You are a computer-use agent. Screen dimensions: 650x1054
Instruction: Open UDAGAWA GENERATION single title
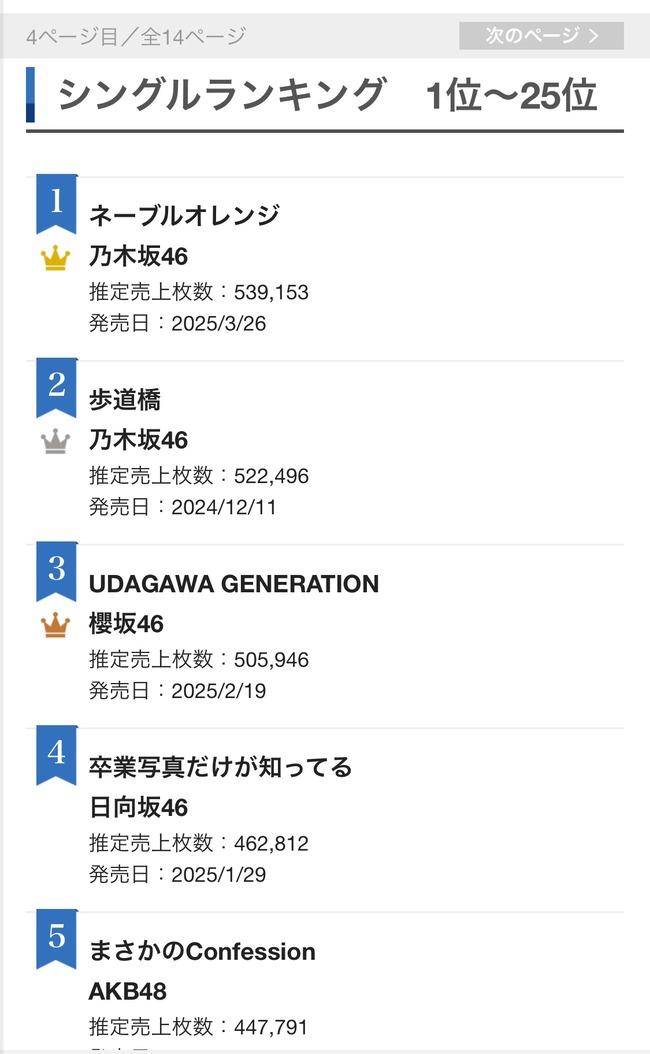point(234,583)
